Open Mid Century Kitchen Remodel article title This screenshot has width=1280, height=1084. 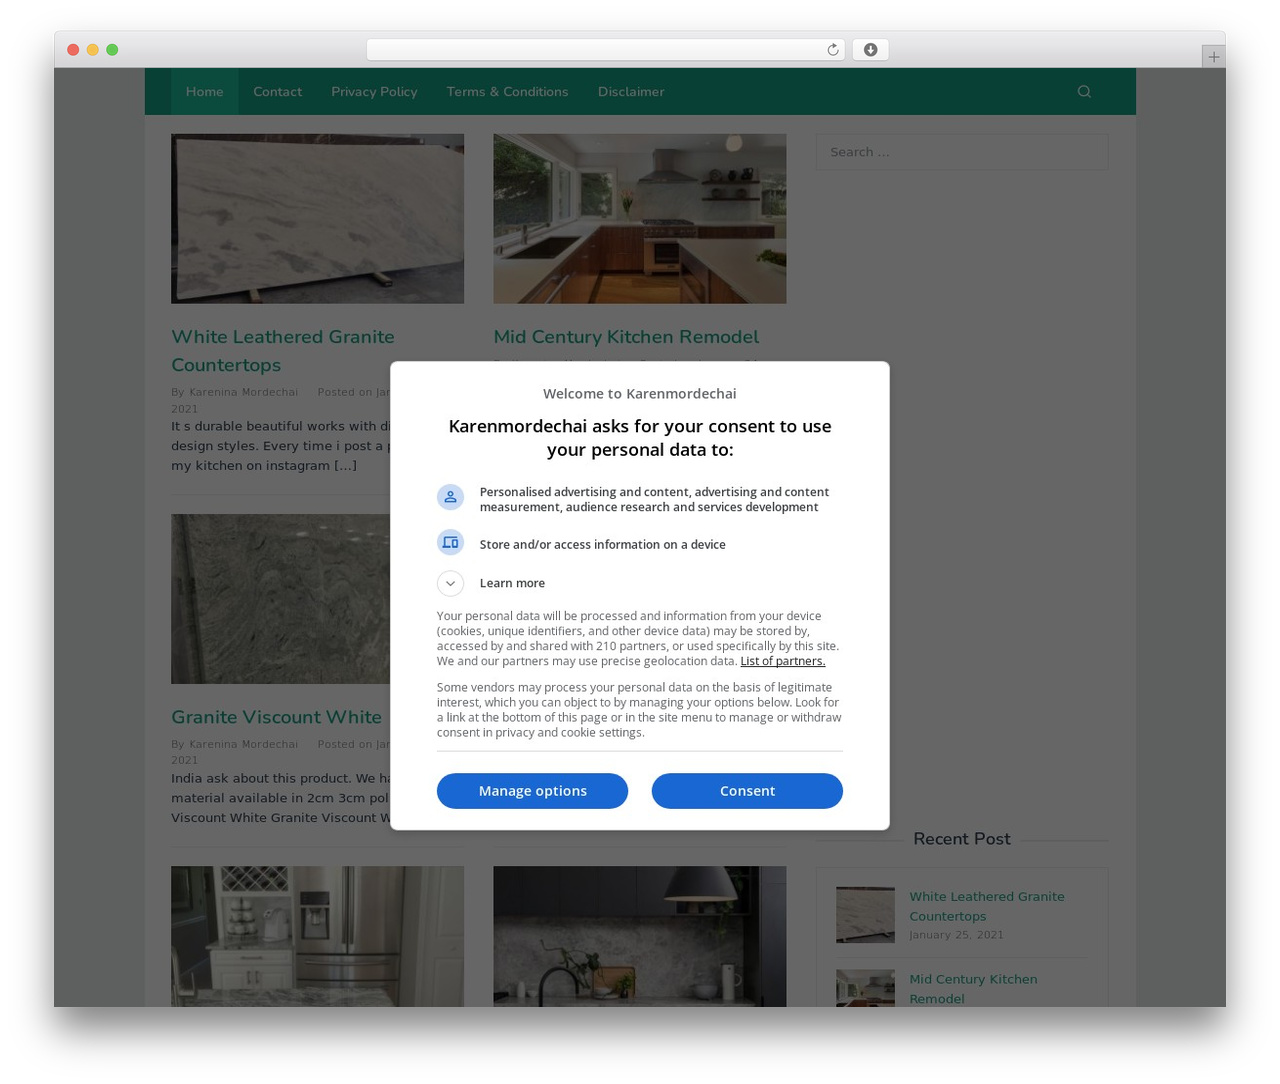click(x=626, y=337)
